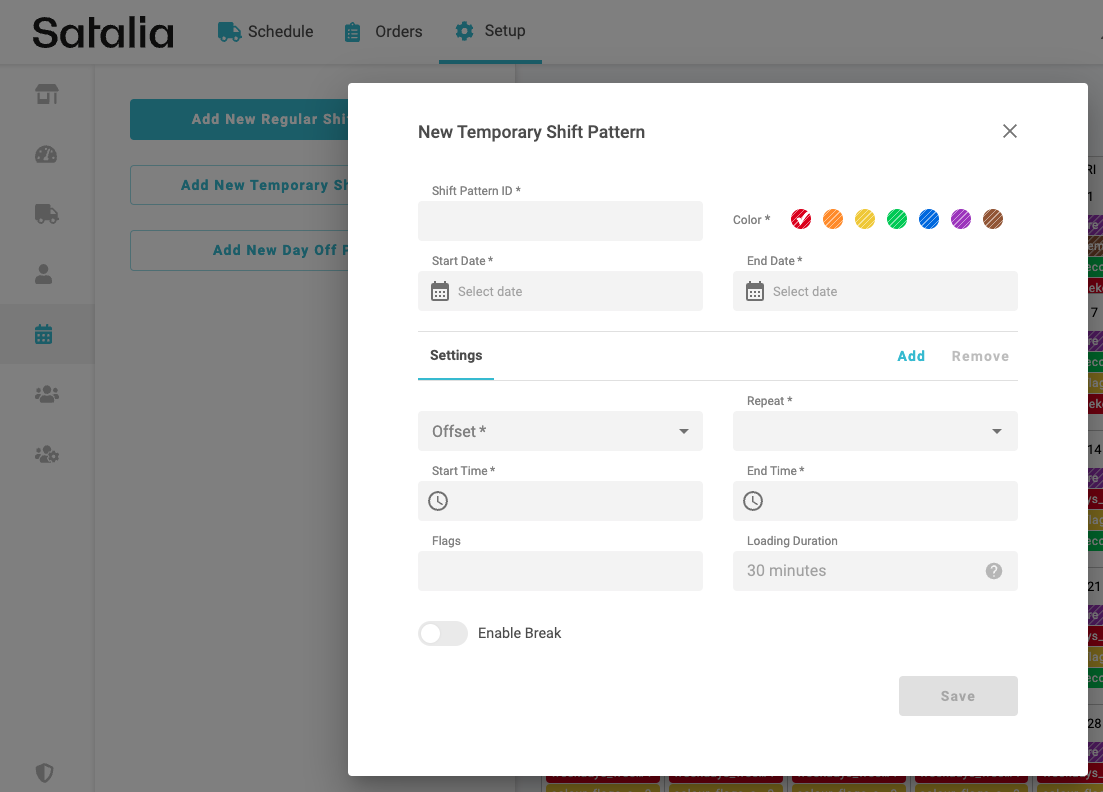Toggle the Enable Break switch
1103x792 pixels.
tap(443, 633)
